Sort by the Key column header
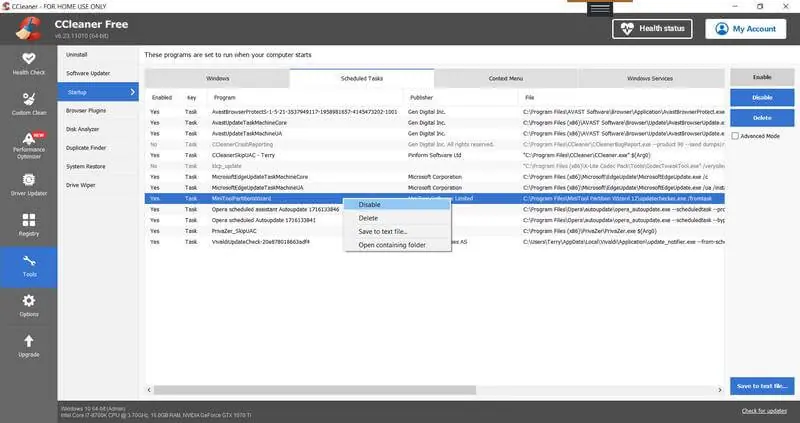800x423 pixels. pos(192,97)
